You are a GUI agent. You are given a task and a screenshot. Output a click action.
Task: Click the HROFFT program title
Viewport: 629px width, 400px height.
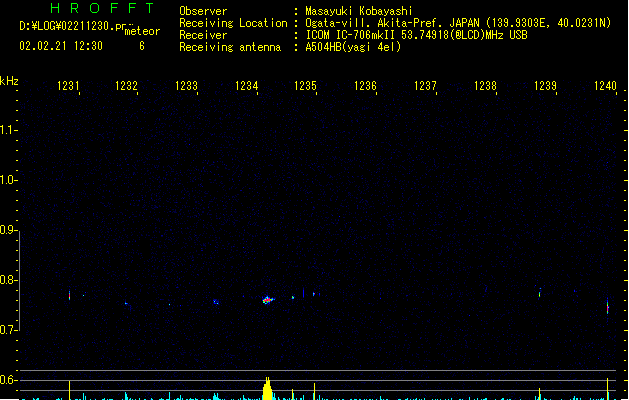[102, 8]
